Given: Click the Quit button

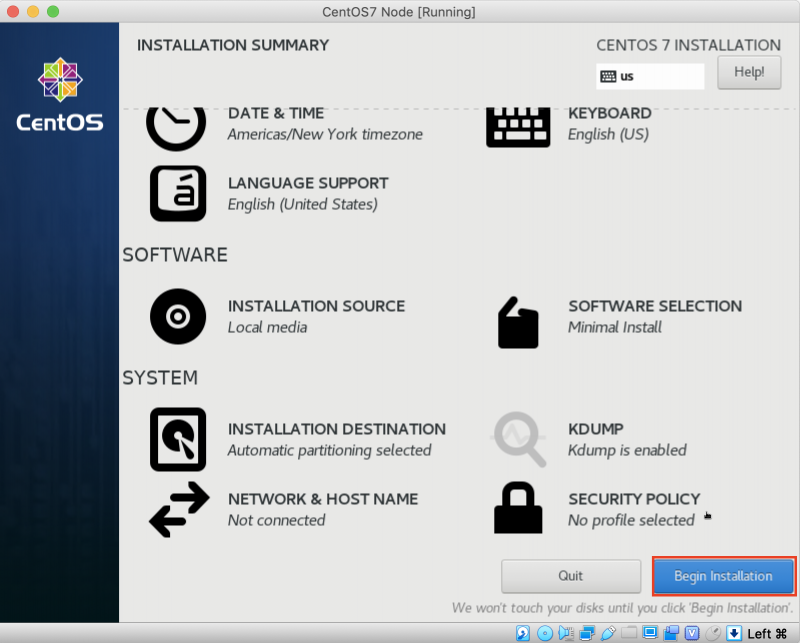Looking at the screenshot, I should point(571,576).
